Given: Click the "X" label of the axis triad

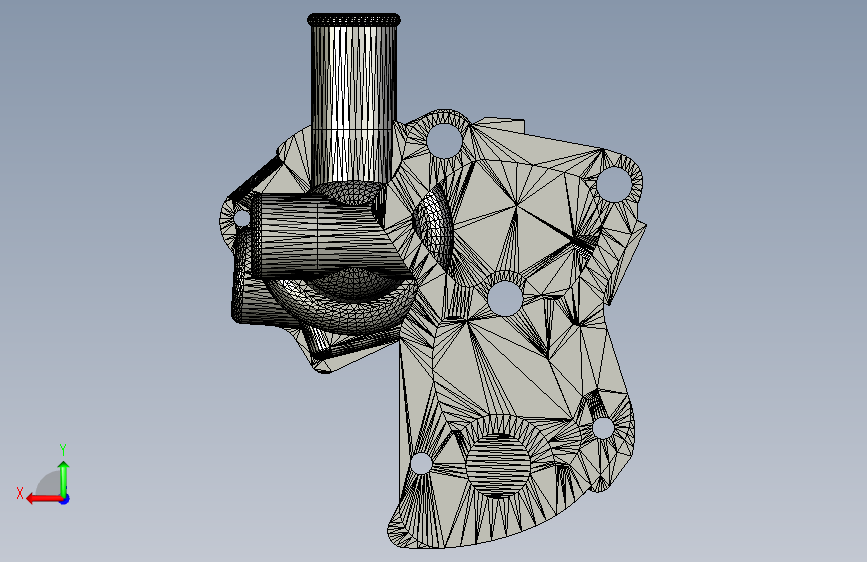Looking at the screenshot, I should (x=20, y=493).
